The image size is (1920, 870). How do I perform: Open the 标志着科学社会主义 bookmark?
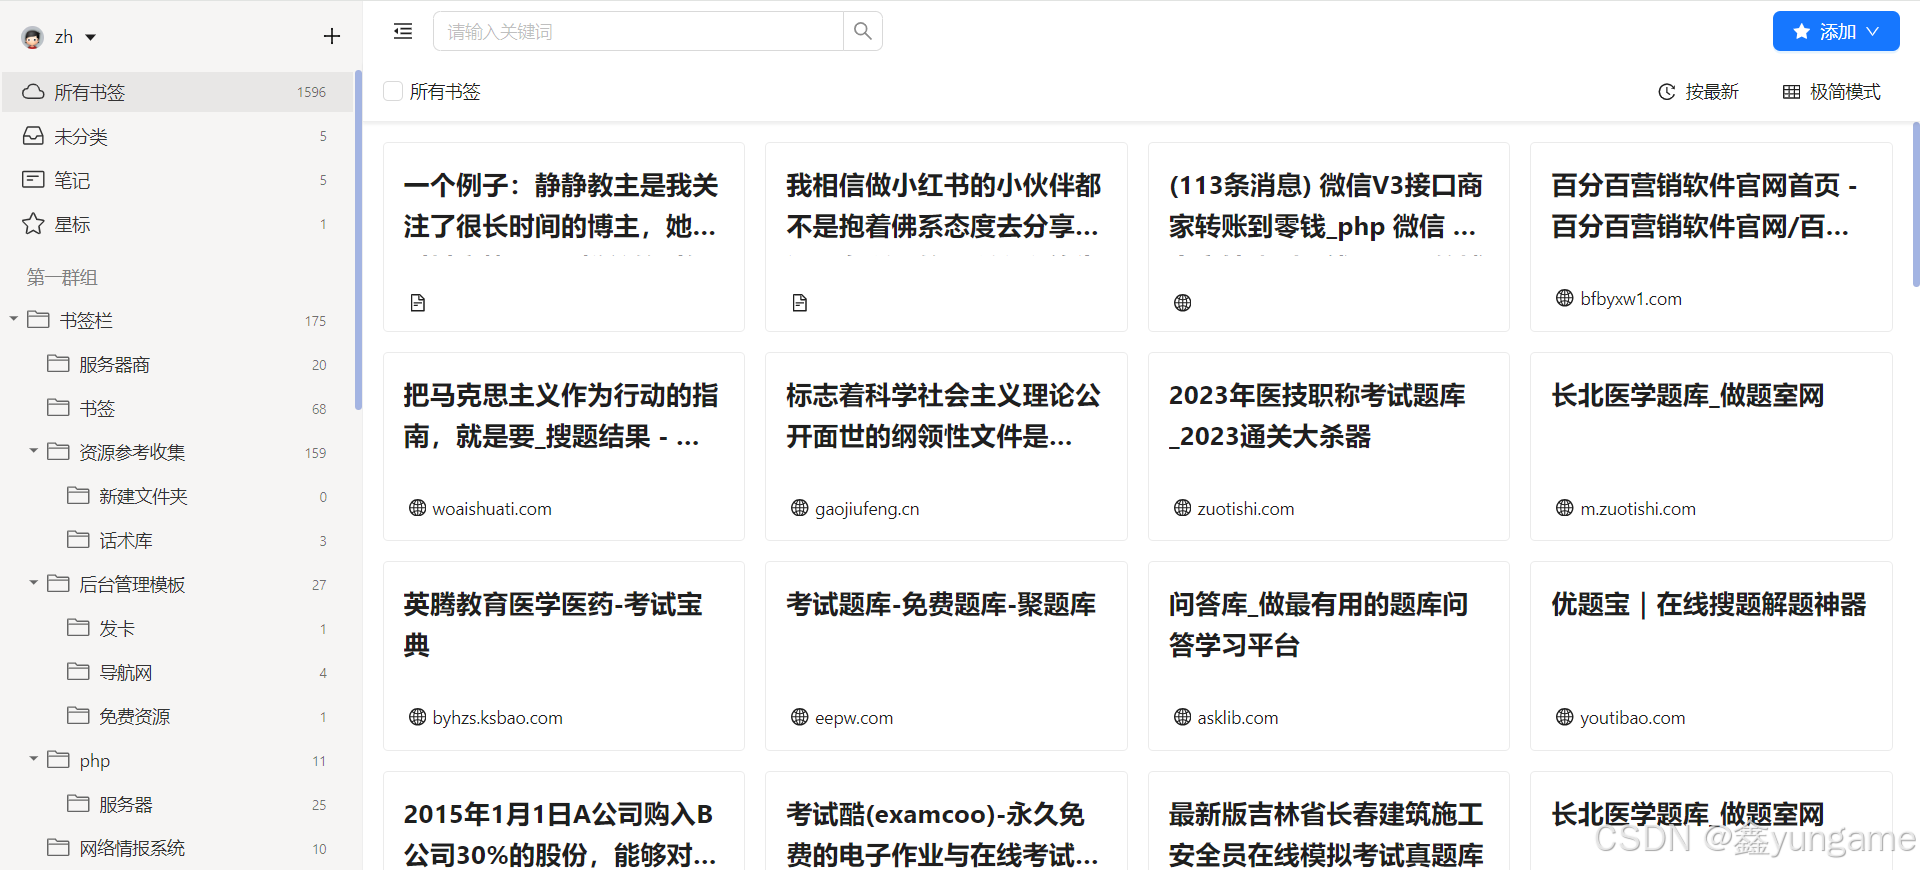(x=946, y=447)
